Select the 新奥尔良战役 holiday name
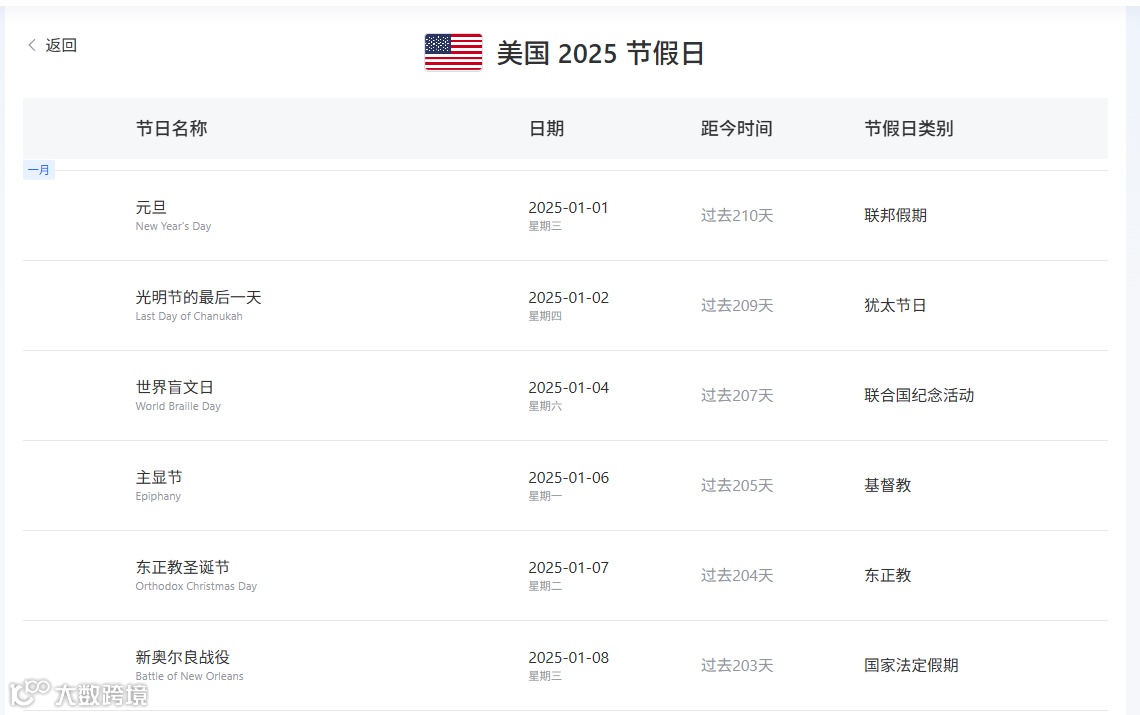This screenshot has height=715, width=1140. [182, 658]
